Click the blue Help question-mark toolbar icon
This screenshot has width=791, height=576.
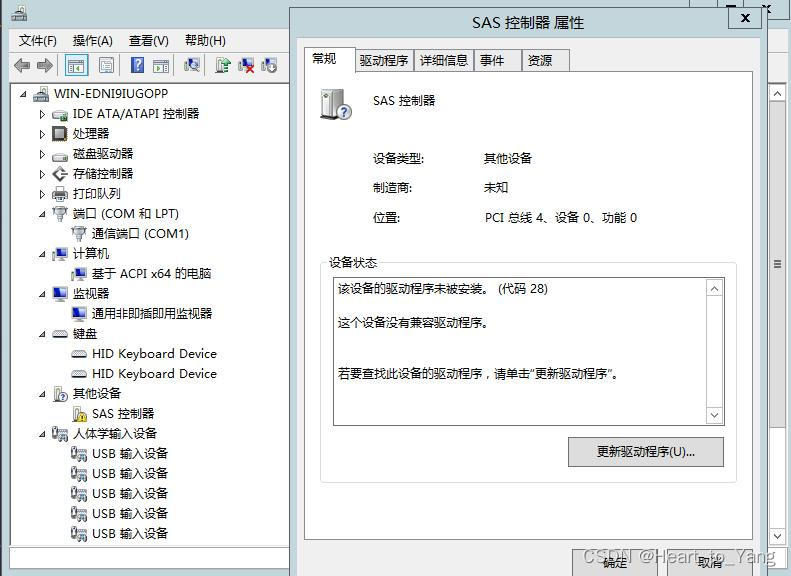point(137,65)
